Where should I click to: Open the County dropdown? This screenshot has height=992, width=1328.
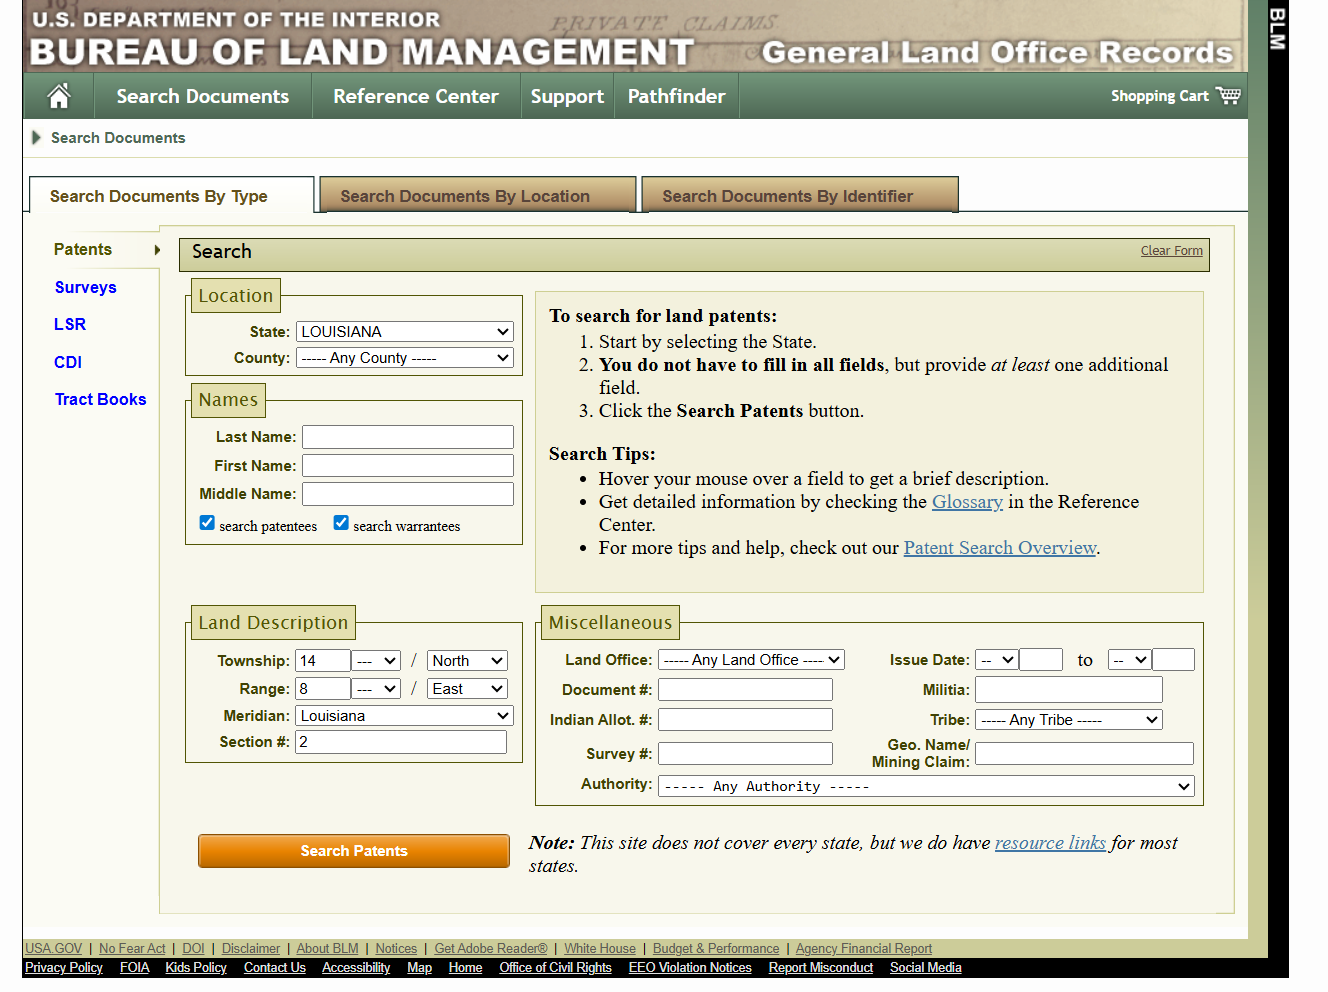point(405,358)
